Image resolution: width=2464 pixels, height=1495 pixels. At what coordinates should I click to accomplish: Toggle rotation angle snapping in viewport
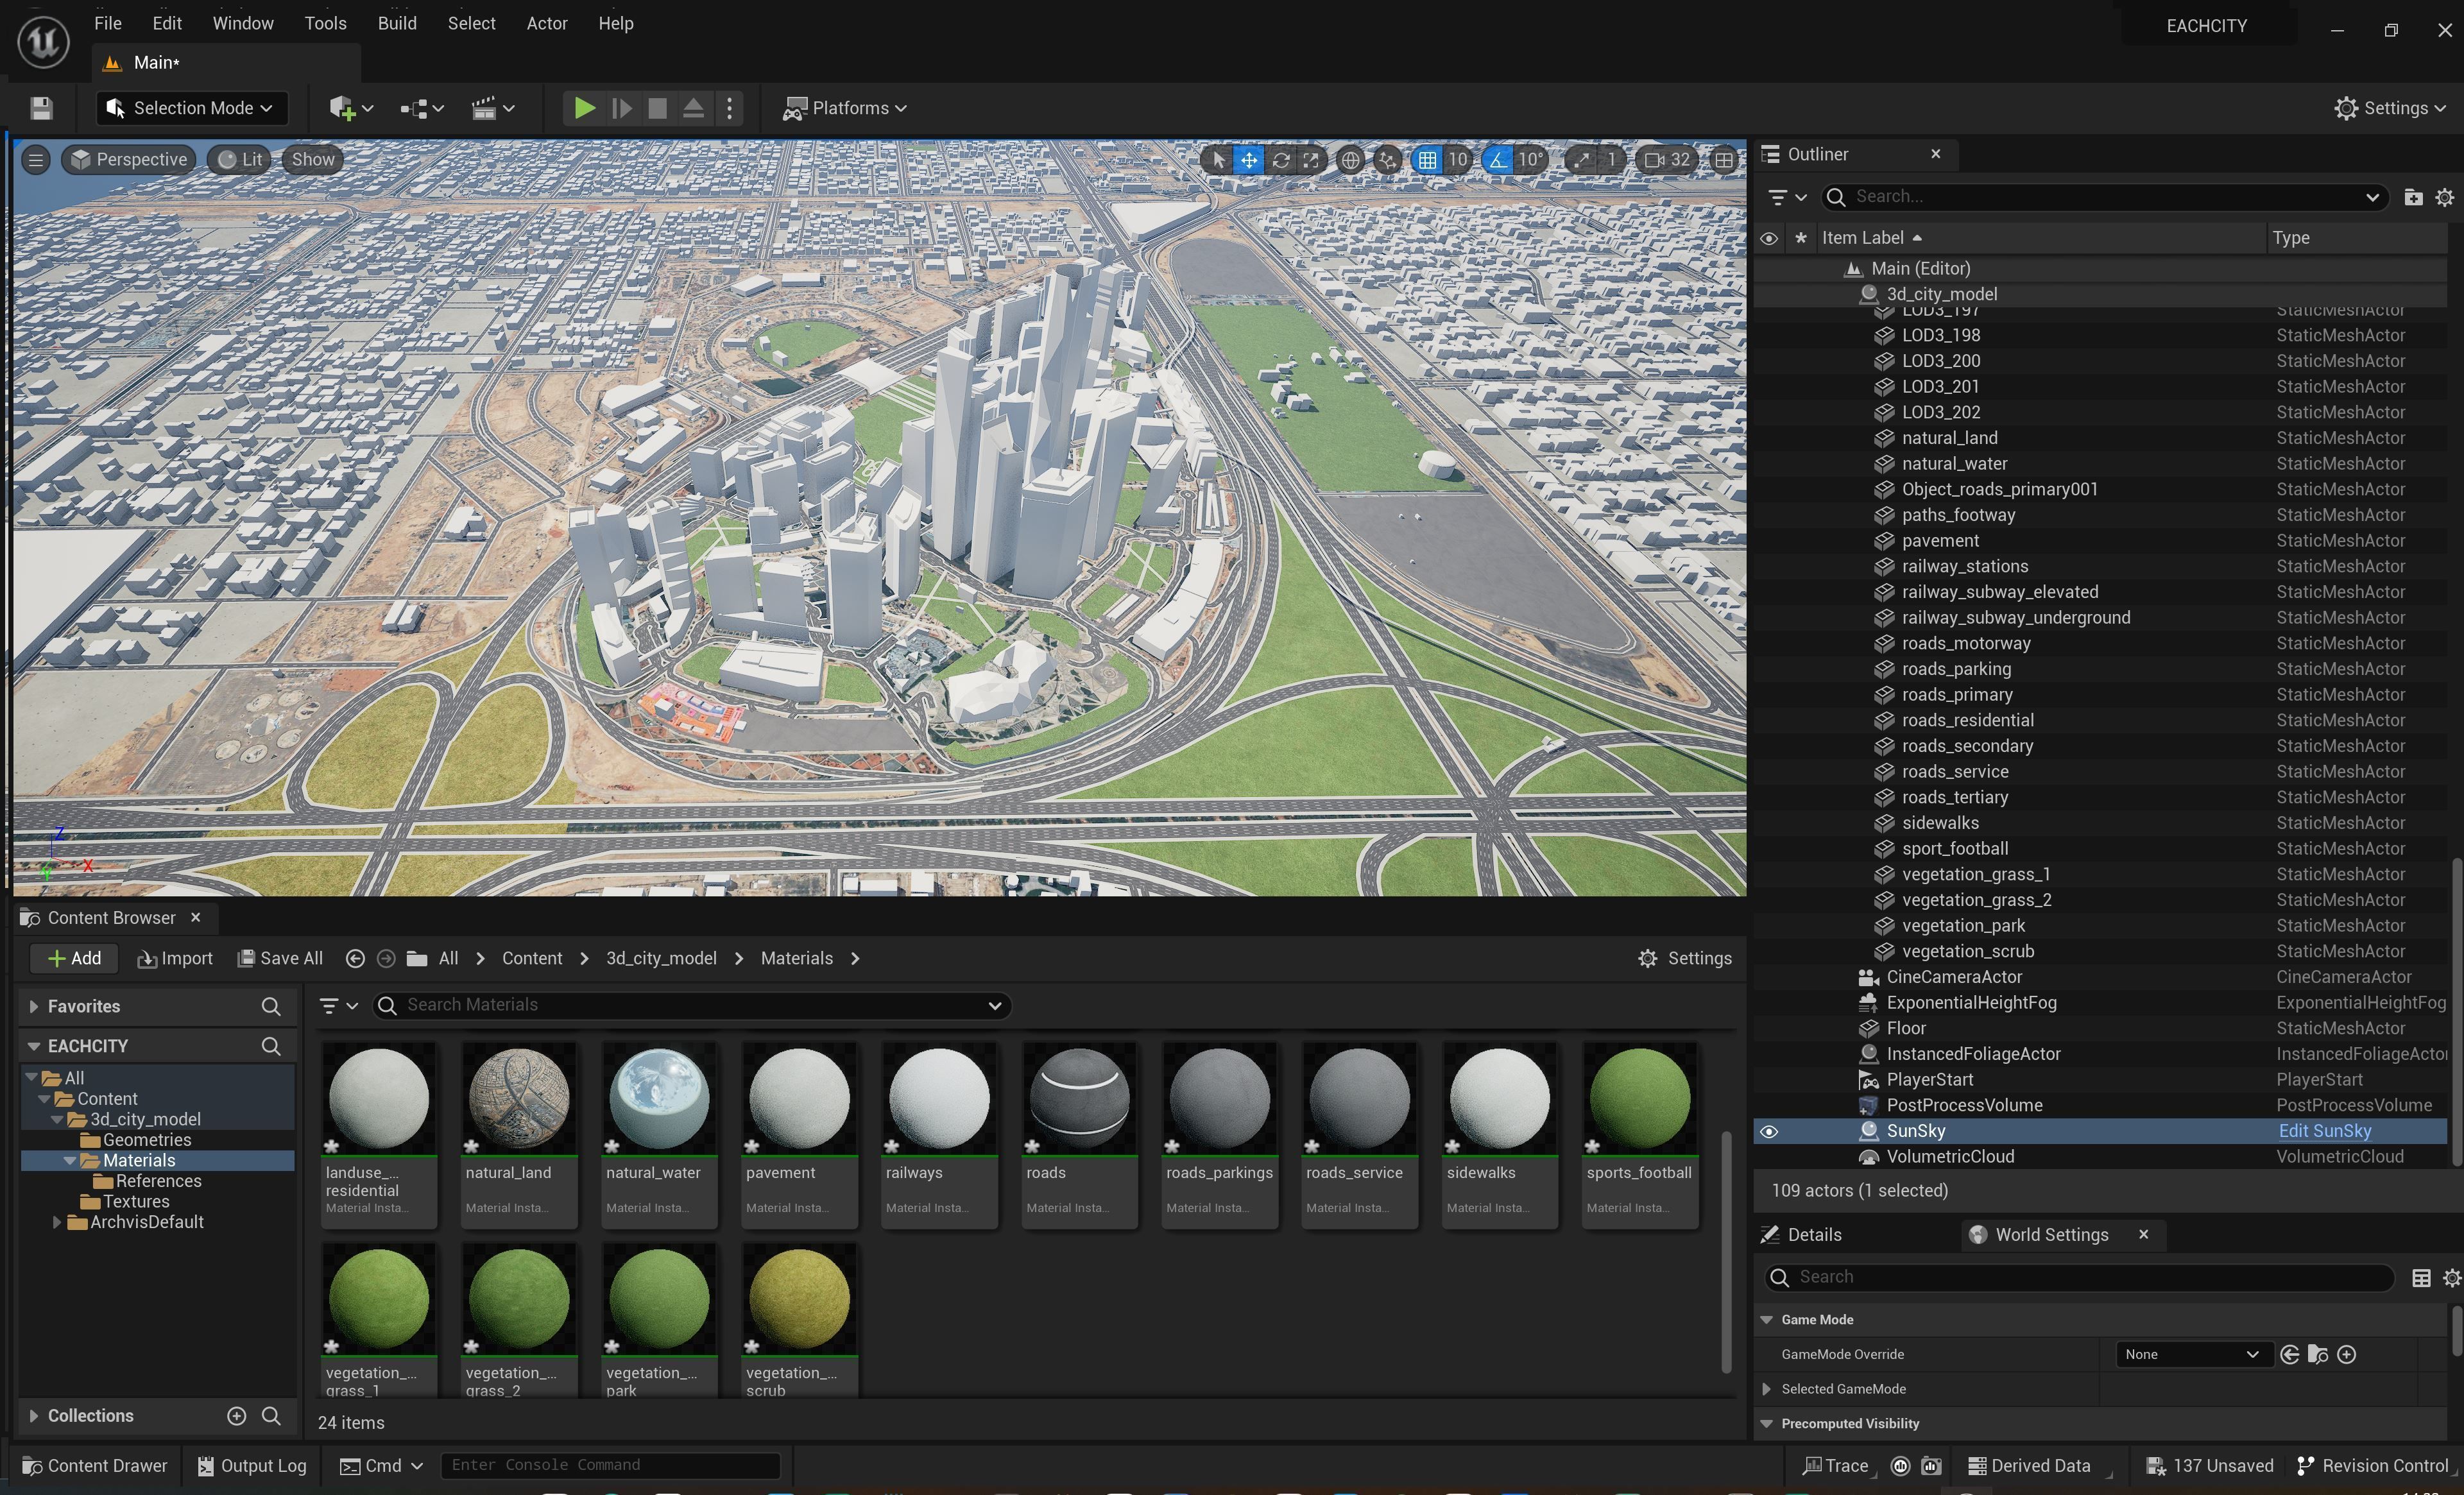(x=1497, y=160)
